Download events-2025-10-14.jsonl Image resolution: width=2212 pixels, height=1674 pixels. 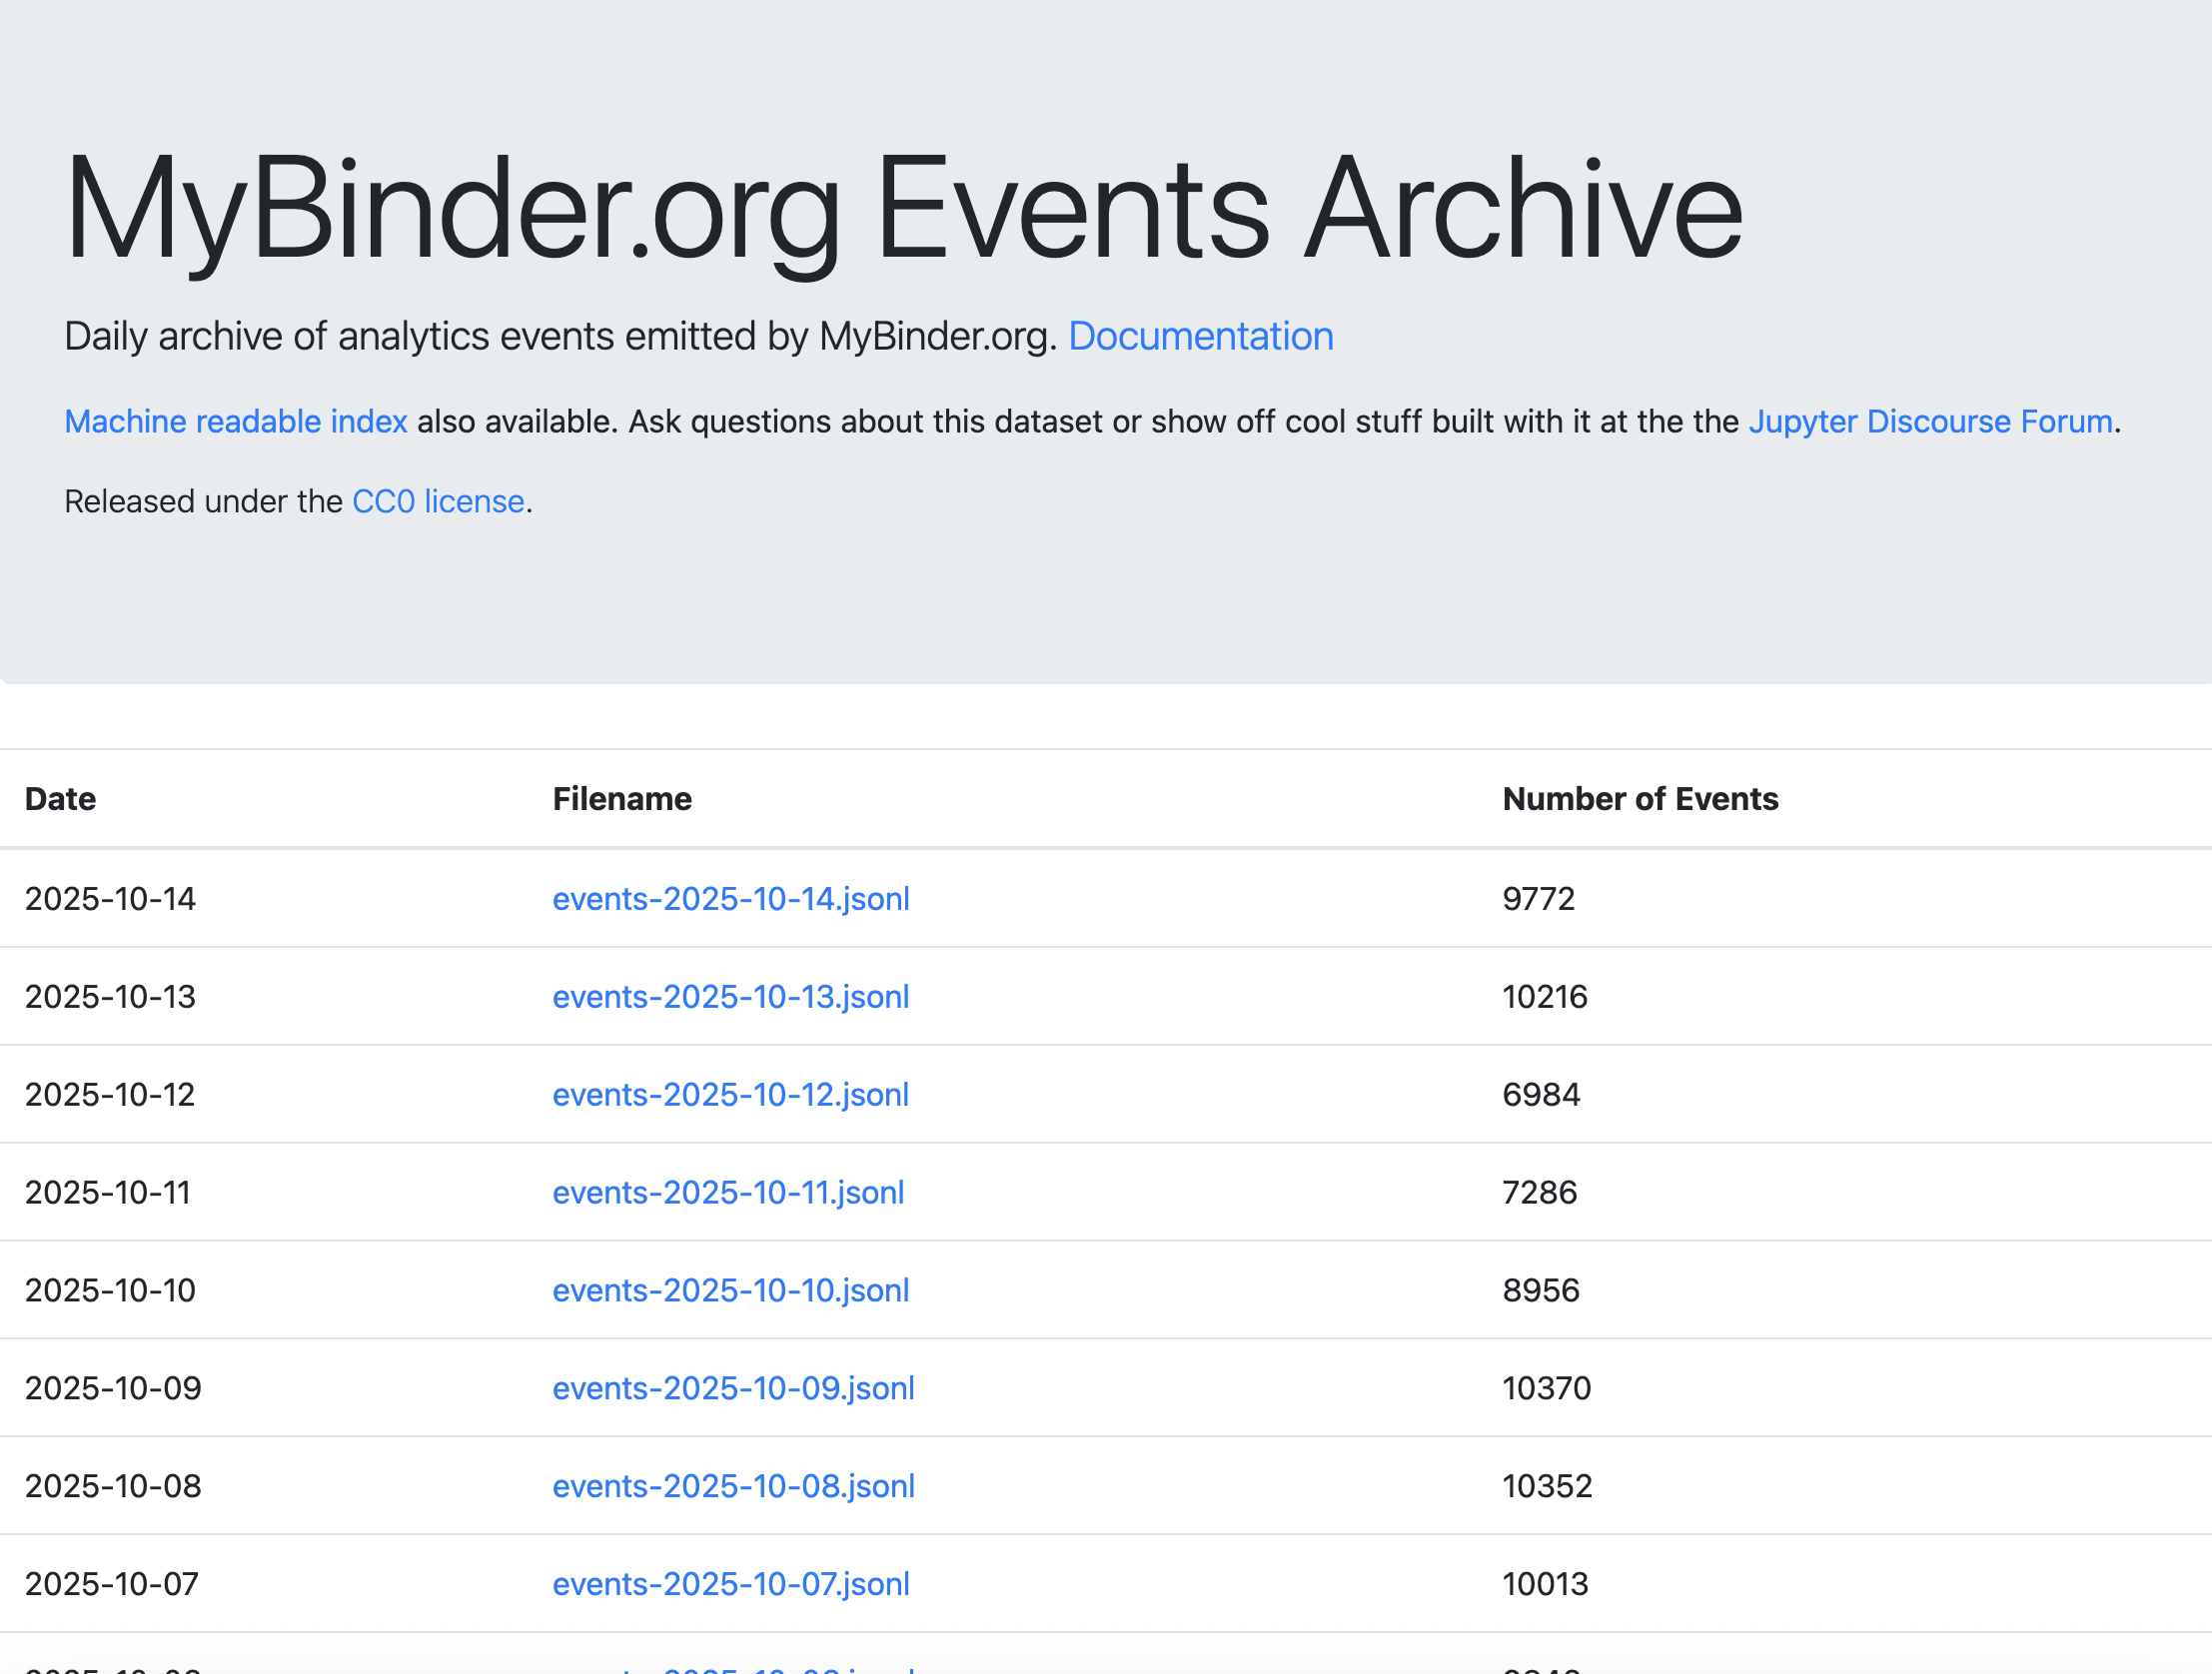pos(731,899)
